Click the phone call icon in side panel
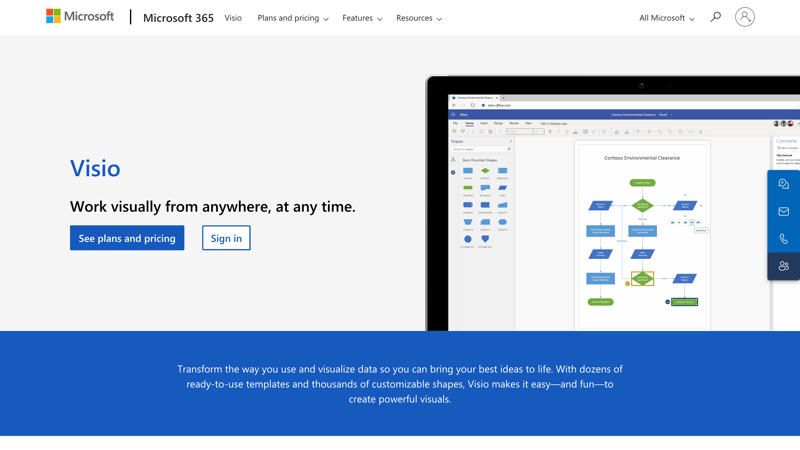The height and width of the screenshot is (450, 800). pyautogui.click(x=783, y=239)
